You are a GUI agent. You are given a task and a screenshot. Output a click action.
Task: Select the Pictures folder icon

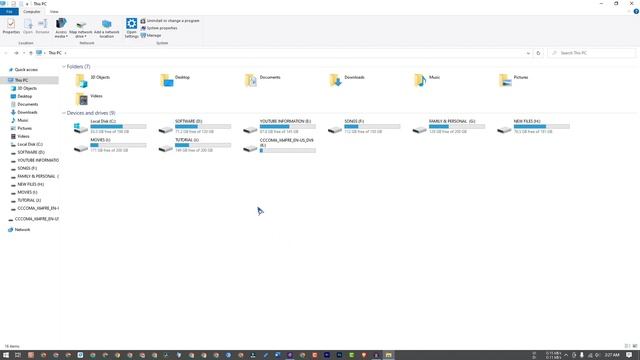coord(505,80)
